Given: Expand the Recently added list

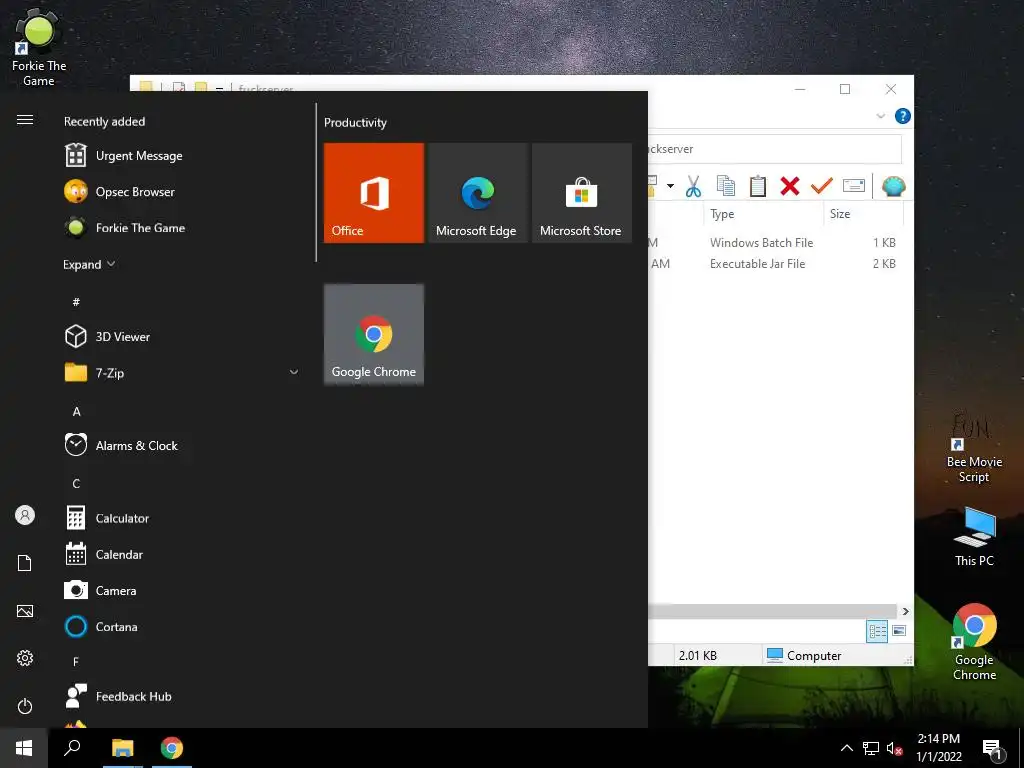Looking at the screenshot, I should coord(89,264).
